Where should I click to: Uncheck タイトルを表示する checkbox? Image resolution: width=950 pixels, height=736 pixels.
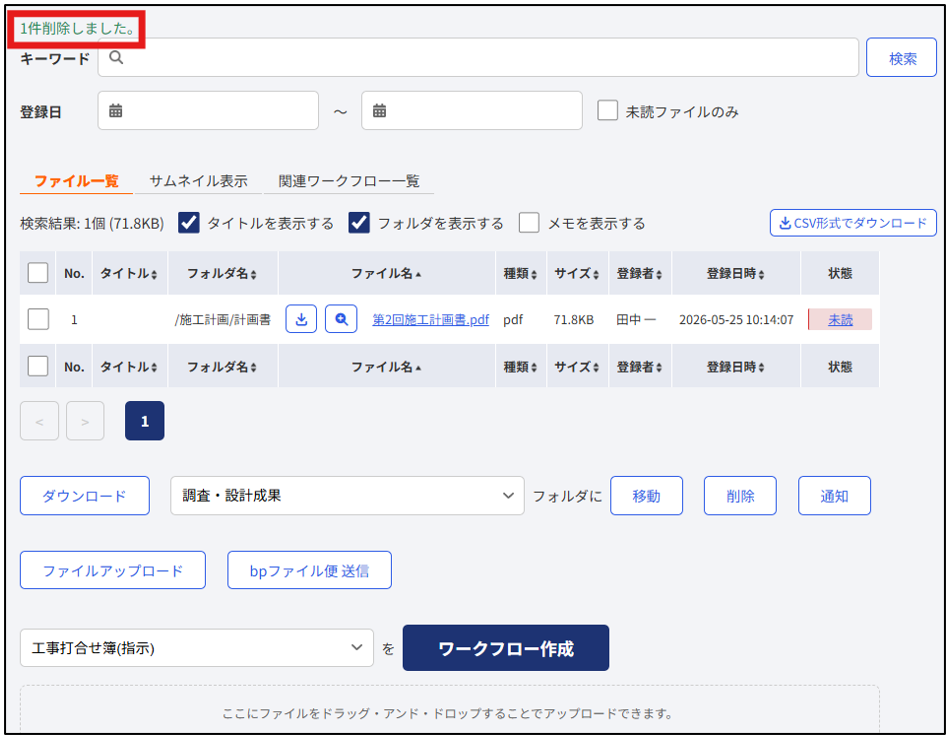click(x=189, y=223)
